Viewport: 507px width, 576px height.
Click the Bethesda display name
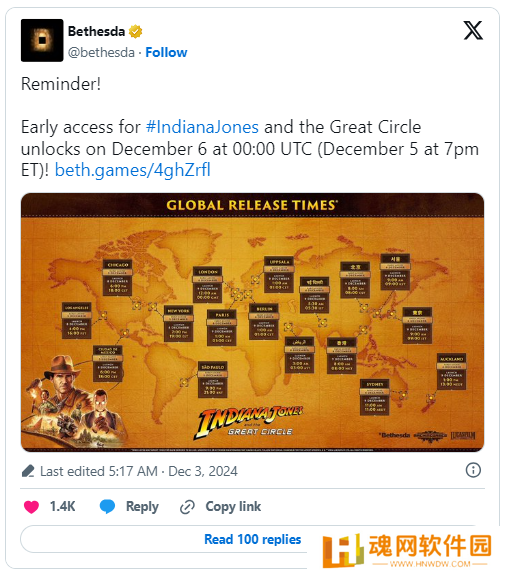click(96, 32)
